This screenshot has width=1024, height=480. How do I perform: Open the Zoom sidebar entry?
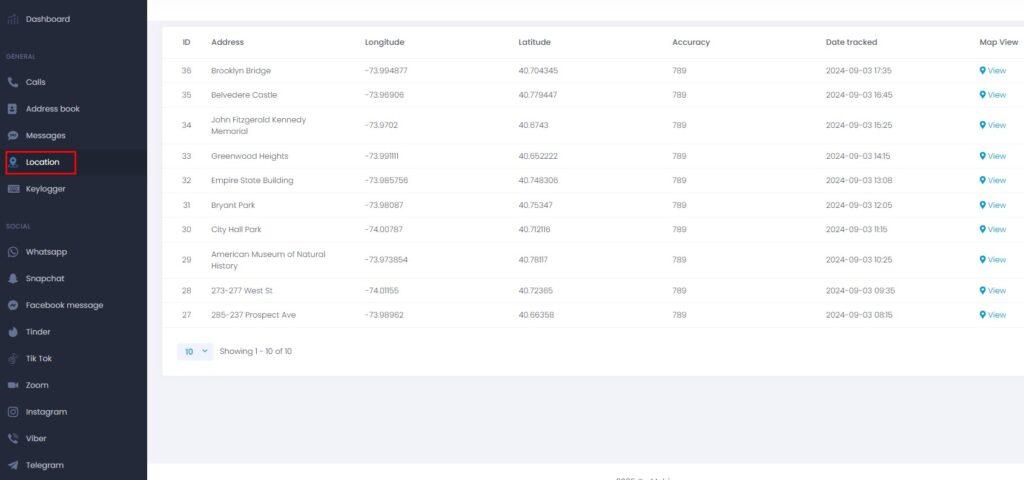(x=37, y=385)
